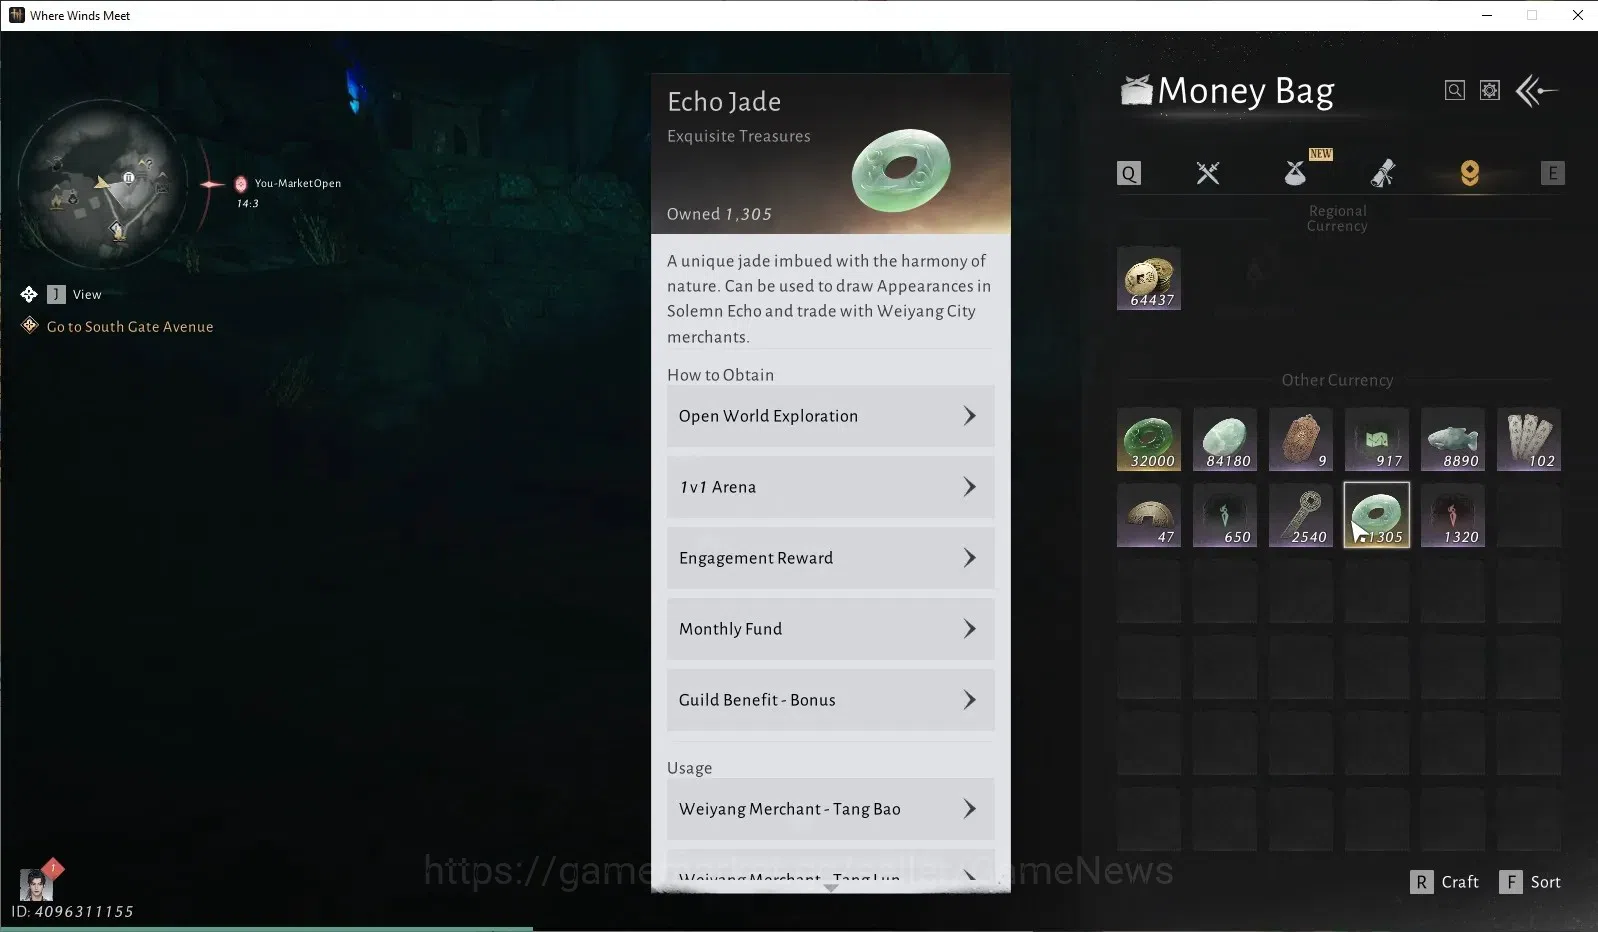Select the dark green jade ring showing 32000
1598x932 pixels.
coord(1149,439)
